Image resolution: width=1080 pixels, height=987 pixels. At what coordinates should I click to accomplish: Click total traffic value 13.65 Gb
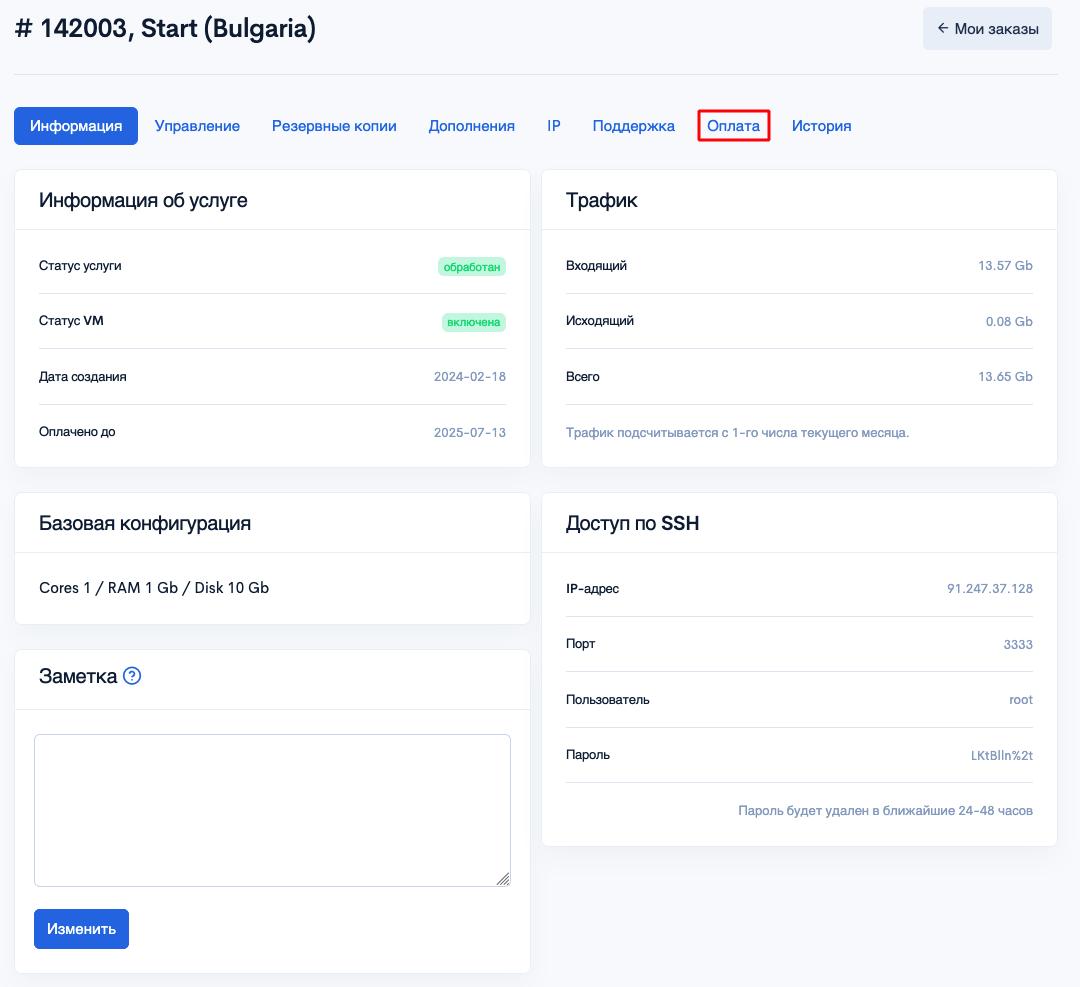point(1005,376)
